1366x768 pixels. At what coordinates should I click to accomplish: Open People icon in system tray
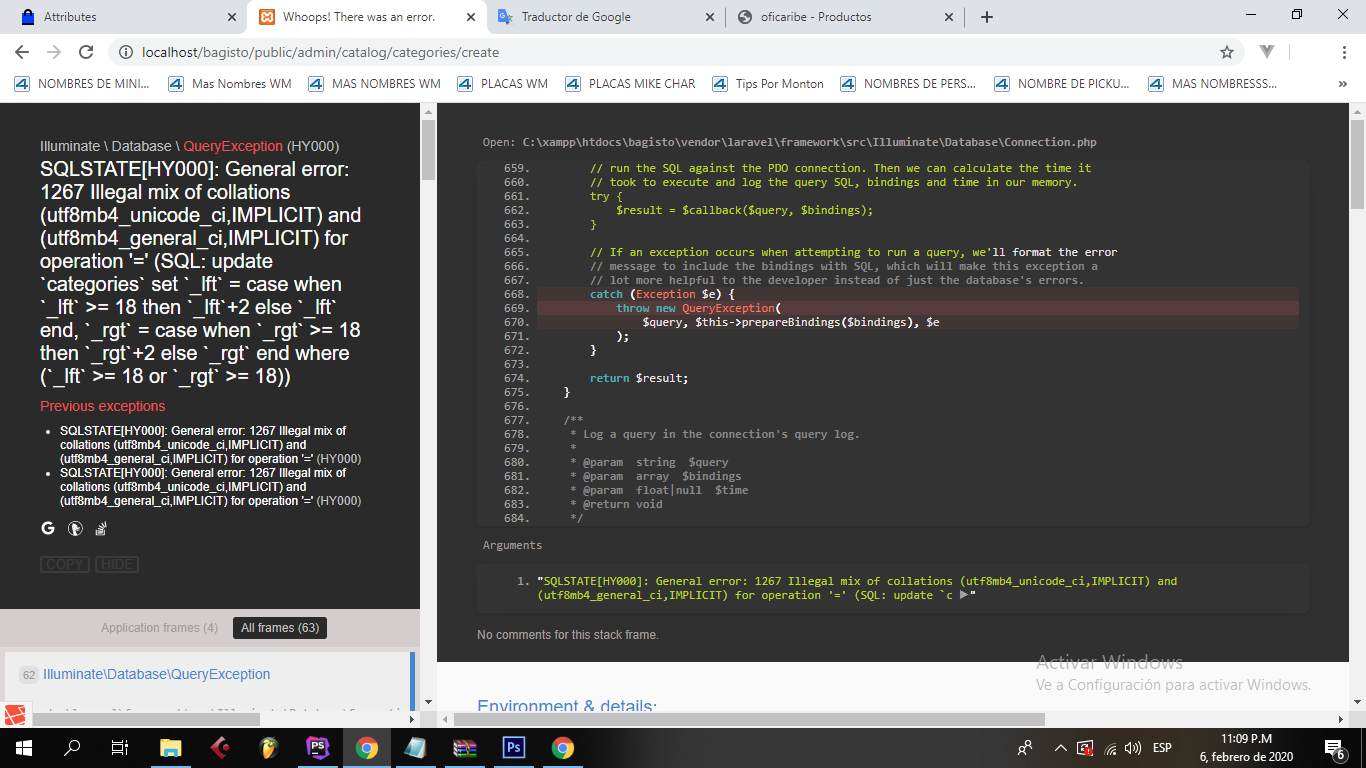pyautogui.click(x=1025, y=748)
